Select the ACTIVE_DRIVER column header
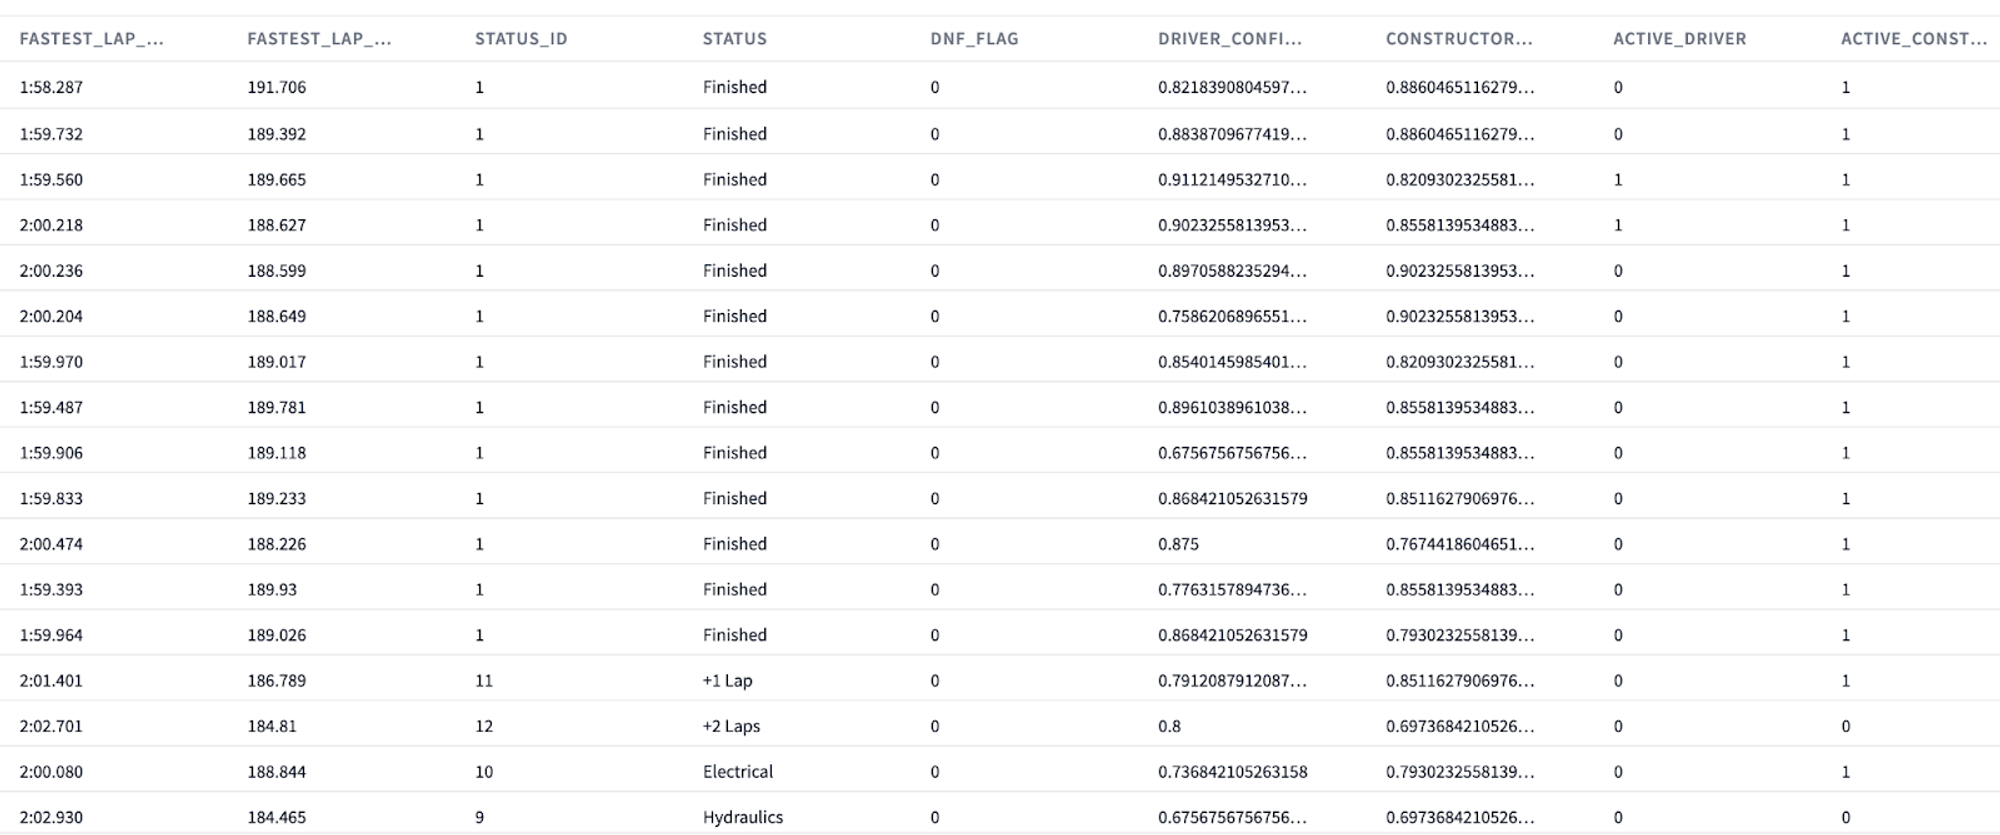This screenshot has width=2000, height=835. pyautogui.click(x=1679, y=39)
